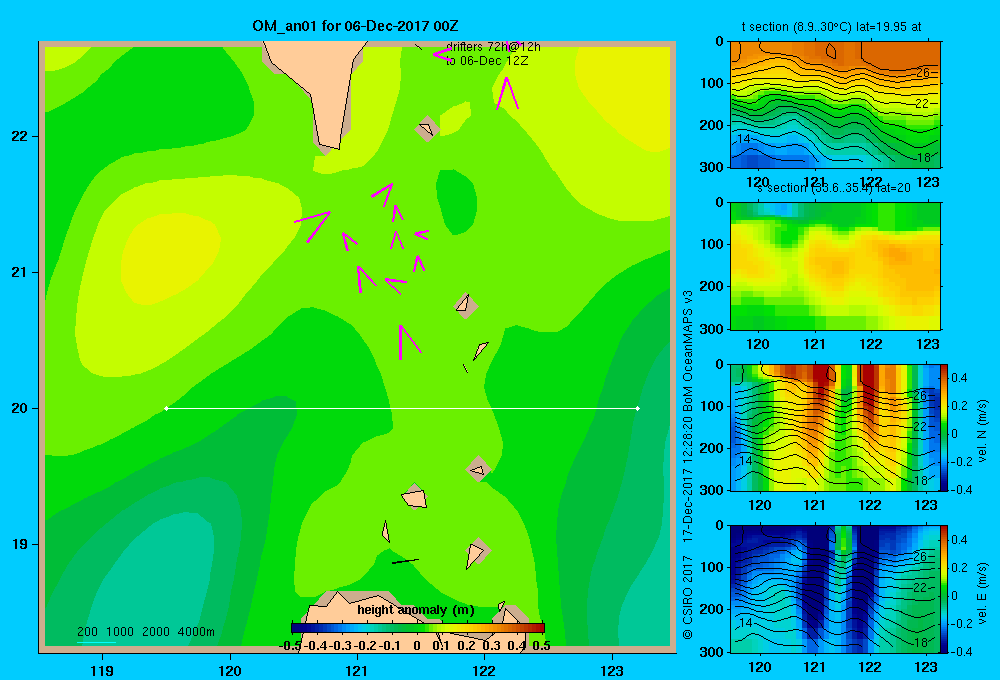The image size is (1000, 680).
Task: Click depth label 100 on salinity section axis
Action: pos(712,244)
